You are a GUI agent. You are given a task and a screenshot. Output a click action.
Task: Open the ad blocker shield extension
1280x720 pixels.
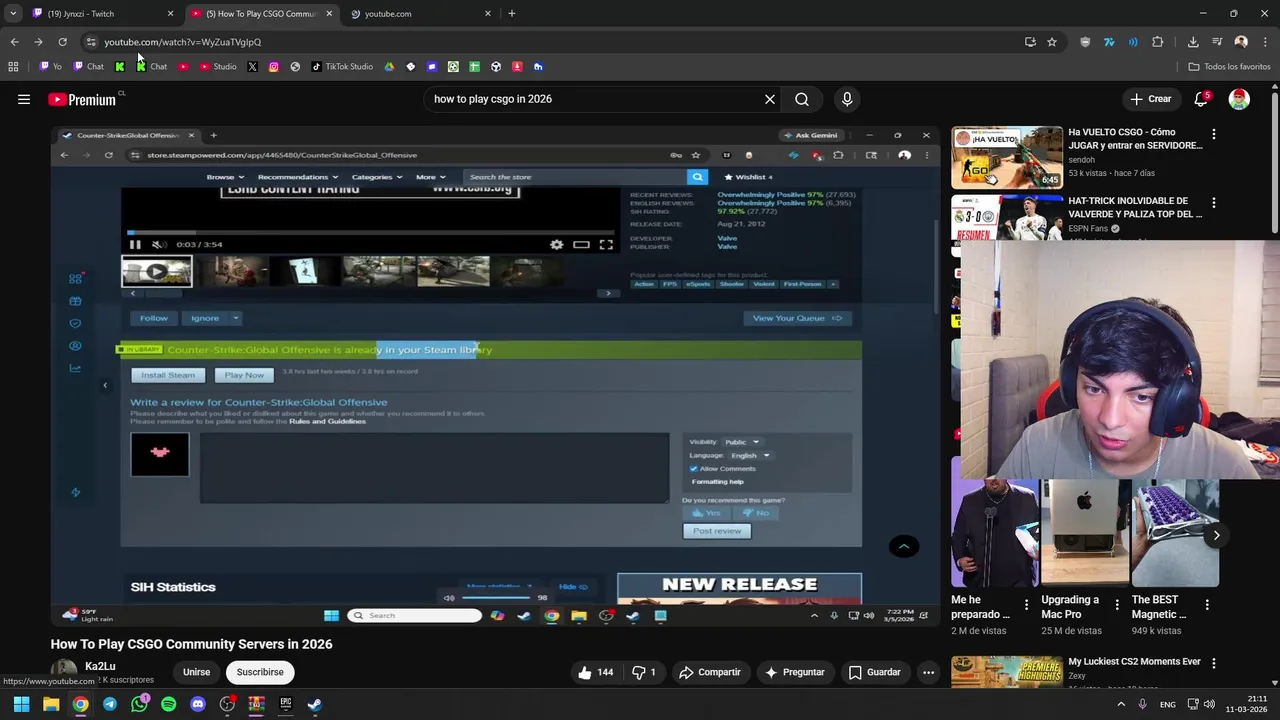coord(1085,42)
